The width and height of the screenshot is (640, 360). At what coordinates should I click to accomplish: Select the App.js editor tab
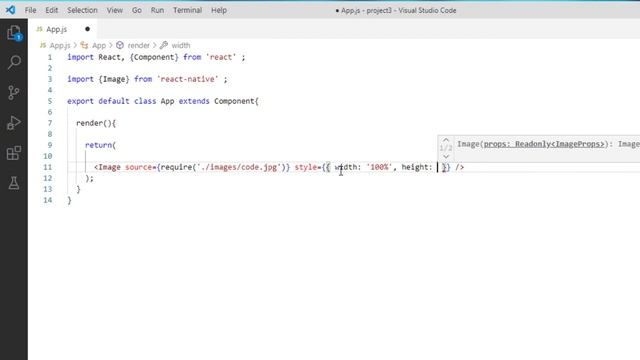[63, 29]
